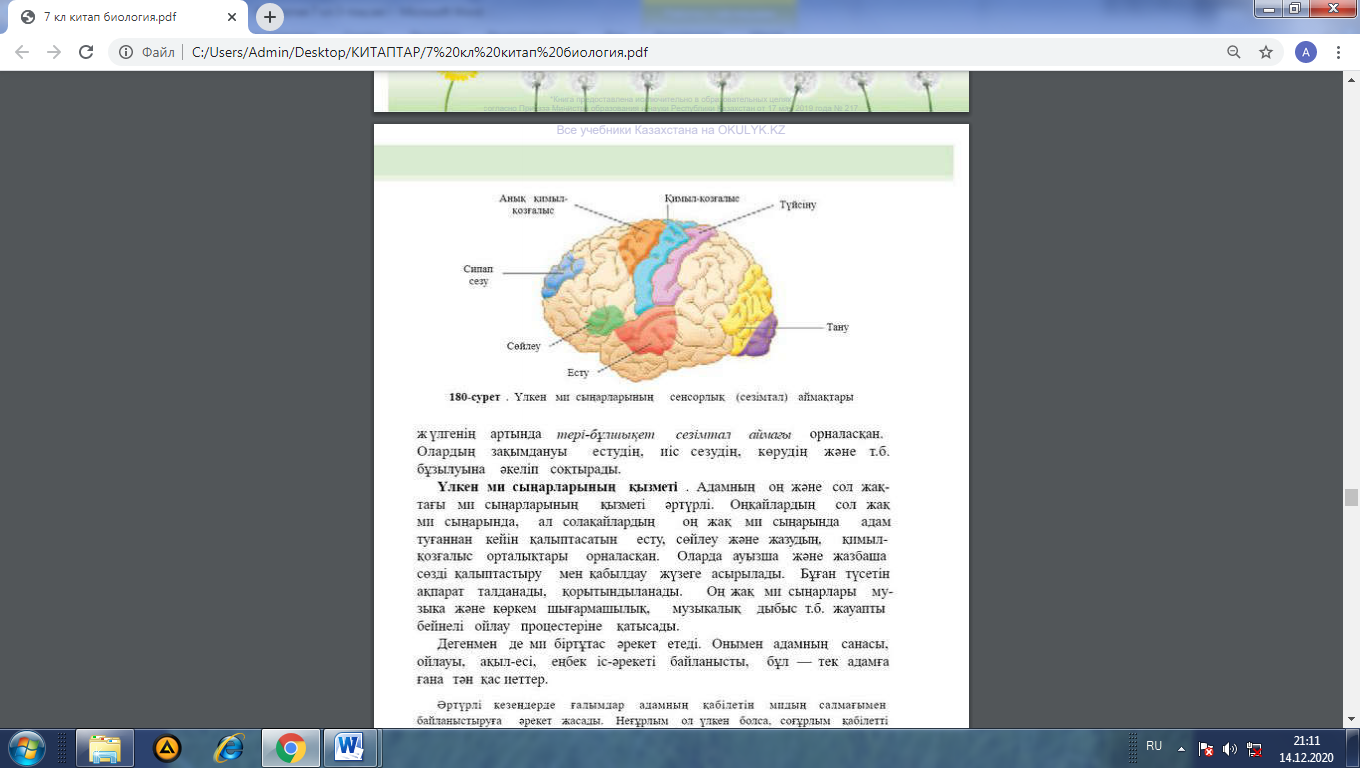The image size is (1360, 768).
Task: Click the Windows Start button
Action: point(25,748)
